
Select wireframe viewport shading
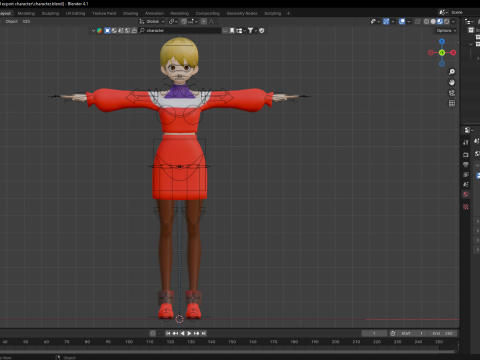coord(426,21)
